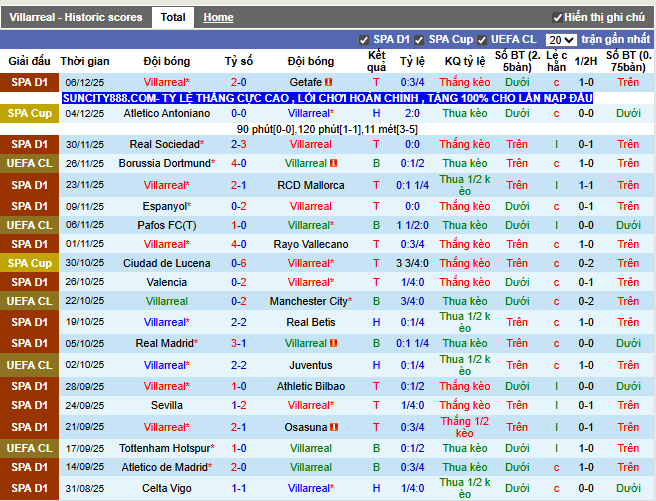Uncheck the SPA Cup filter checkbox
The width and height of the screenshot is (656, 501).
419,40
